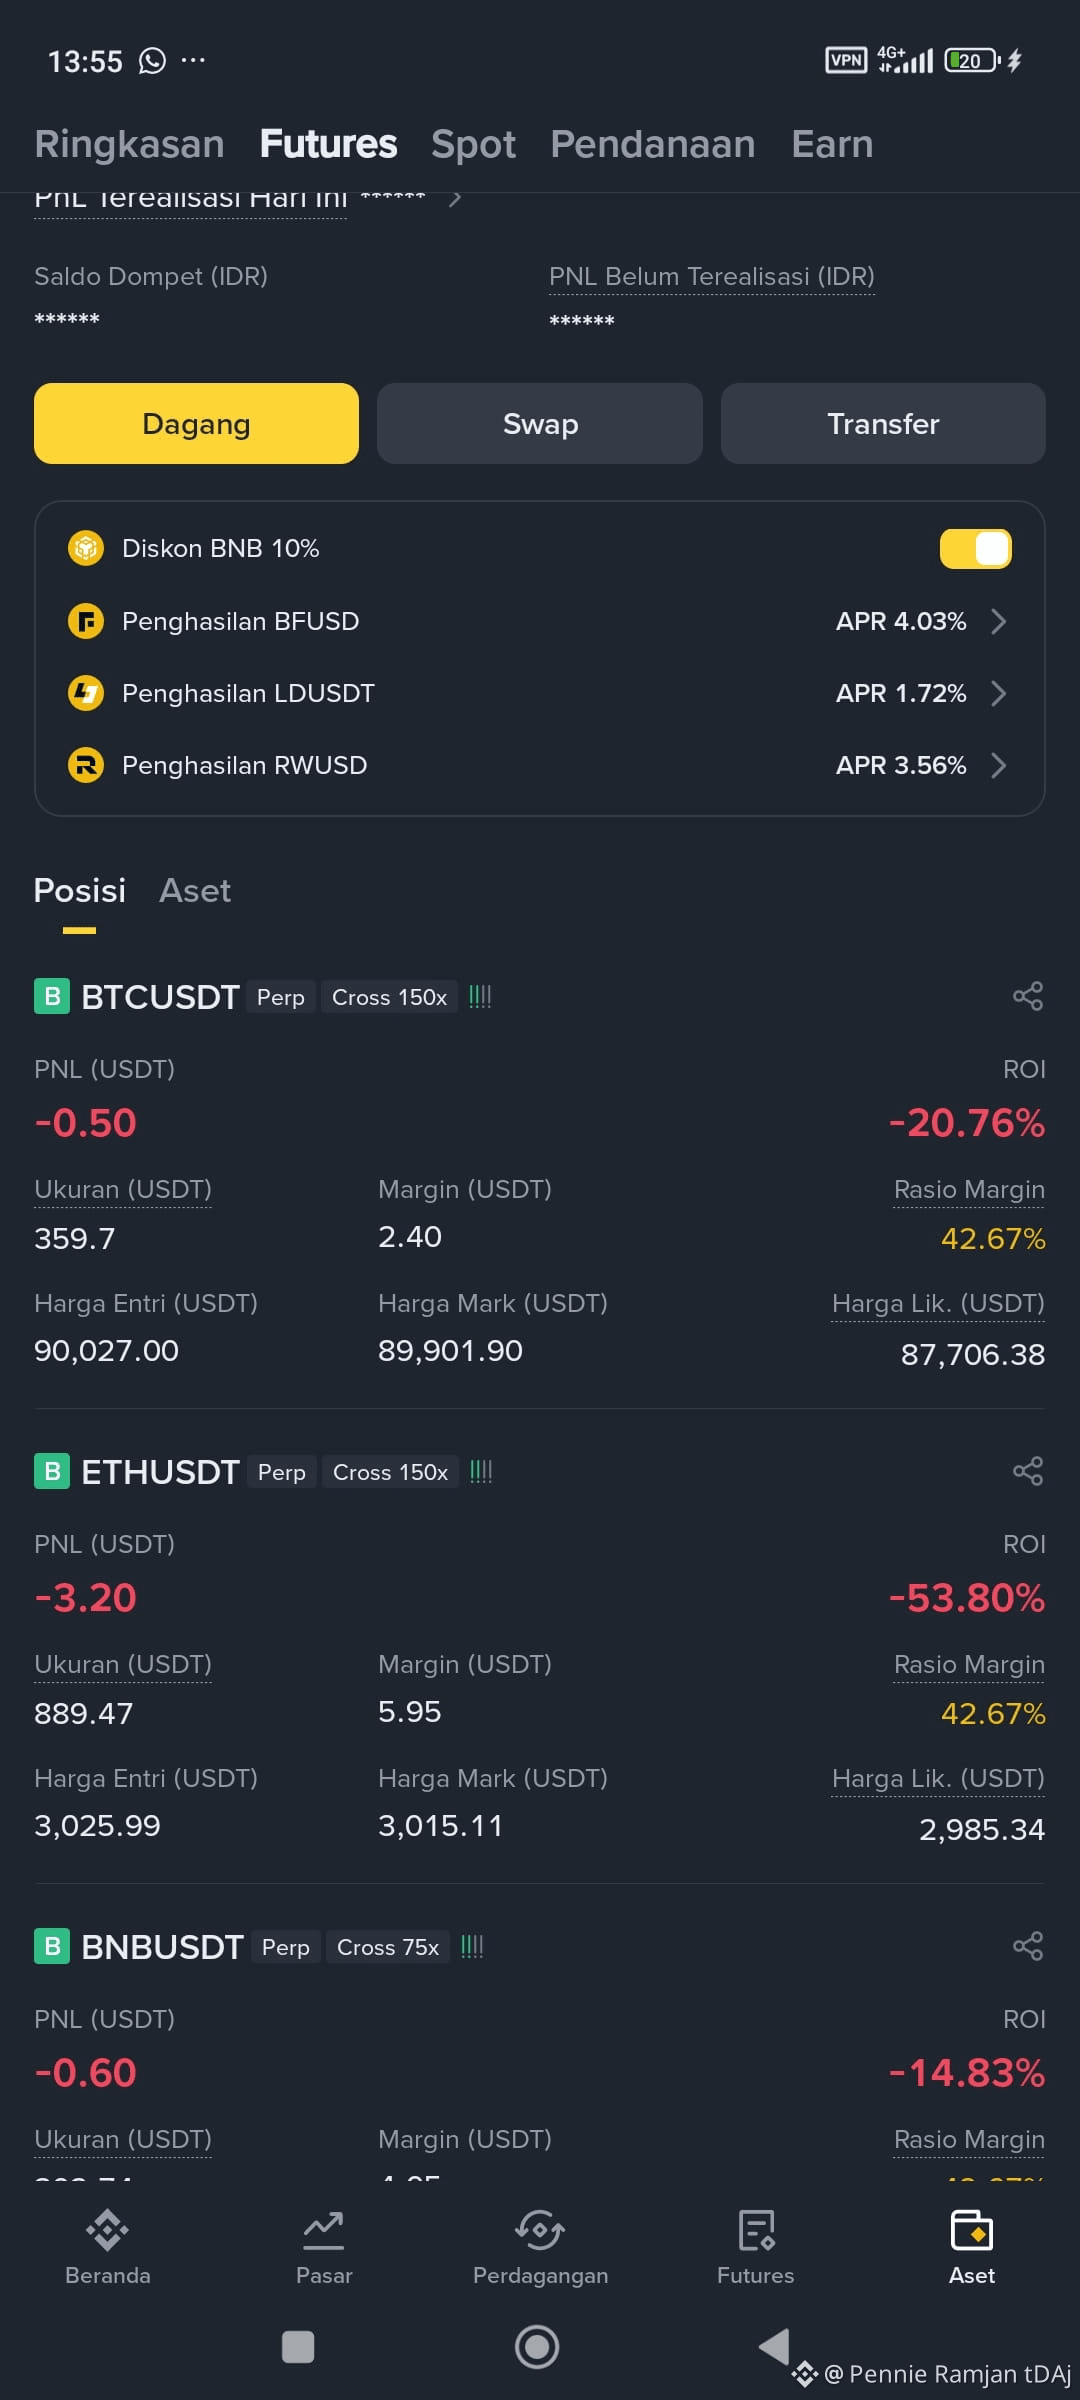The height and width of the screenshot is (2400, 1080).
Task: Tap the Swap button
Action: click(x=540, y=423)
